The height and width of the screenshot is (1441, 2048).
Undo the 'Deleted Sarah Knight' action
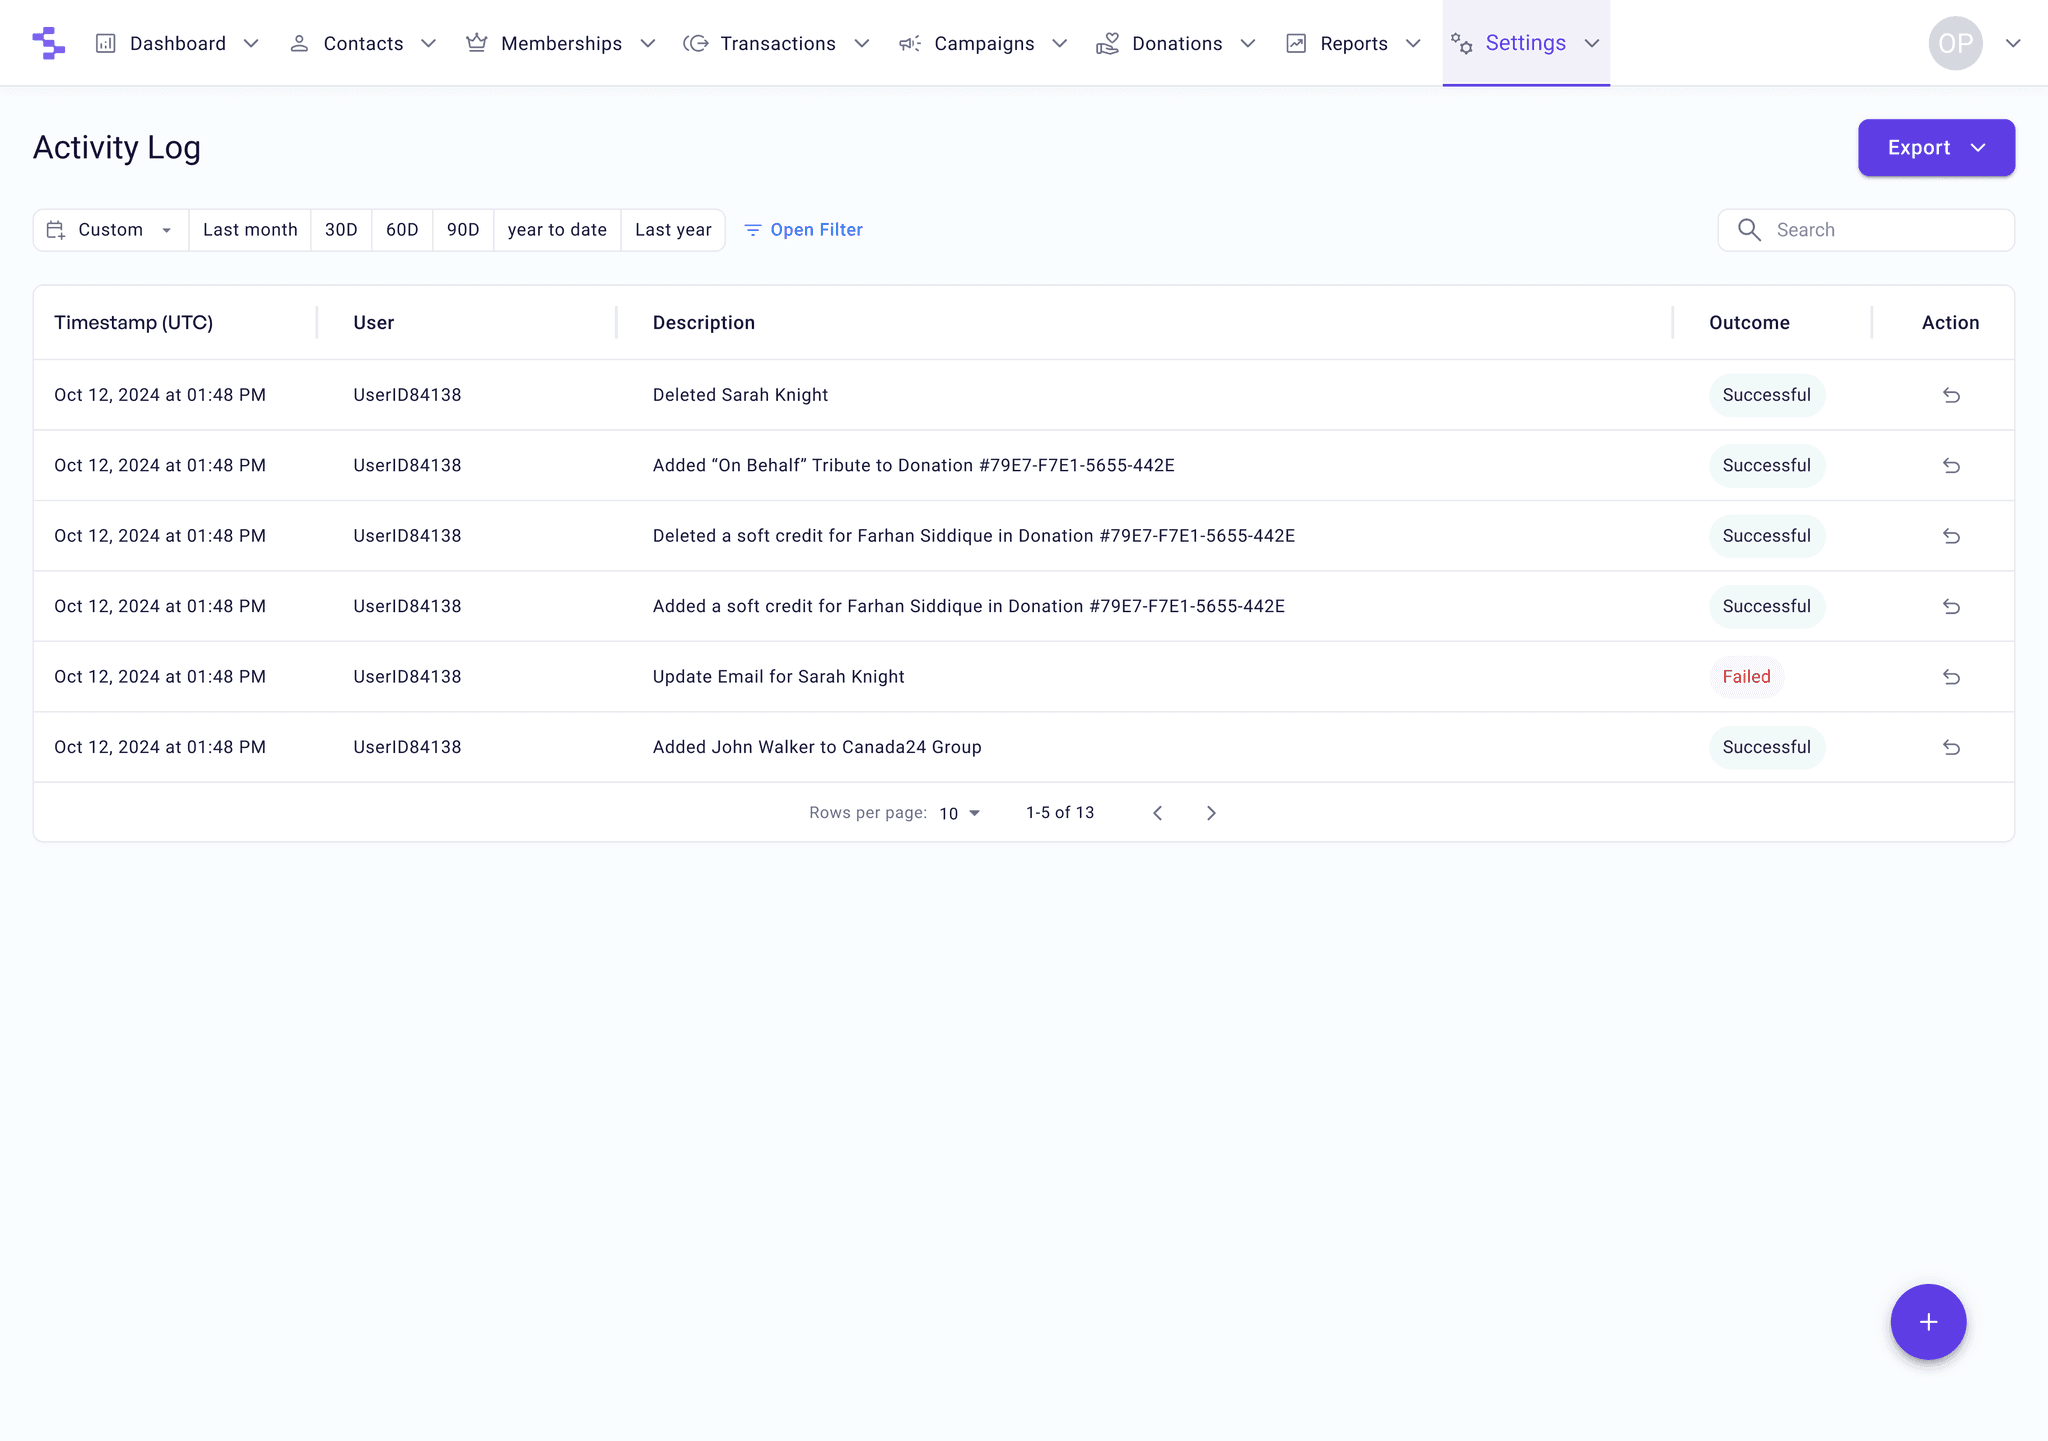(x=1951, y=395)
